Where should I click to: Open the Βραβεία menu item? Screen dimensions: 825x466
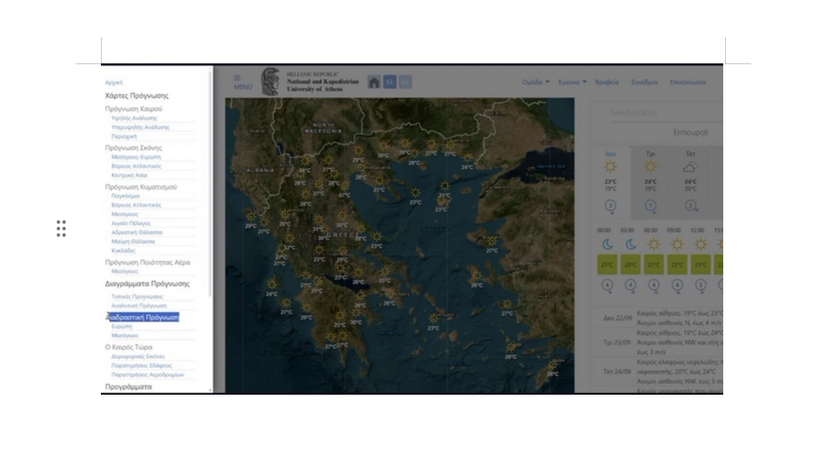point(607,82)
